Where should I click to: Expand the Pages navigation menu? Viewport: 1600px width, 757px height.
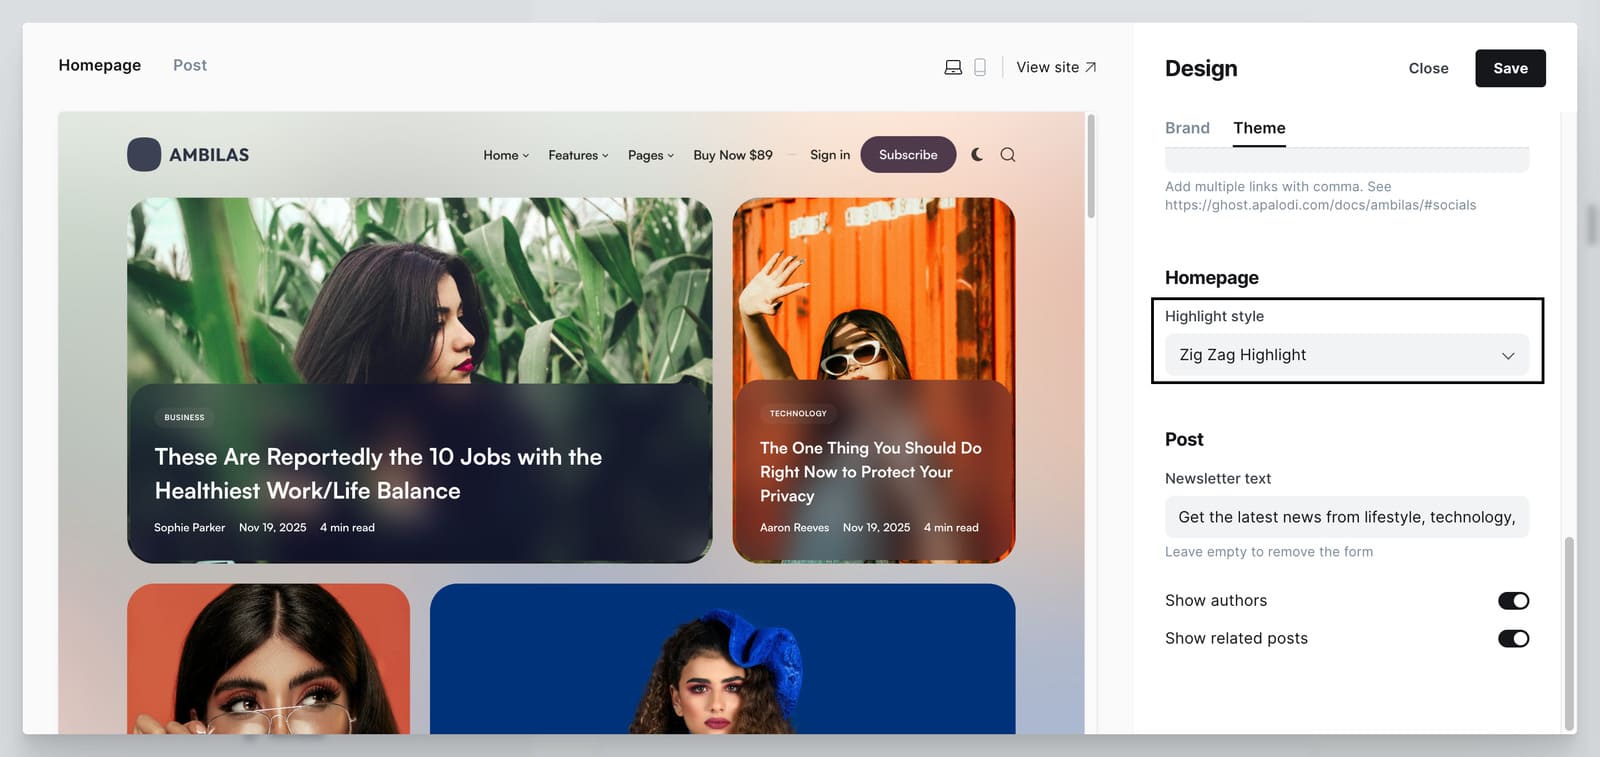point(651,155)
